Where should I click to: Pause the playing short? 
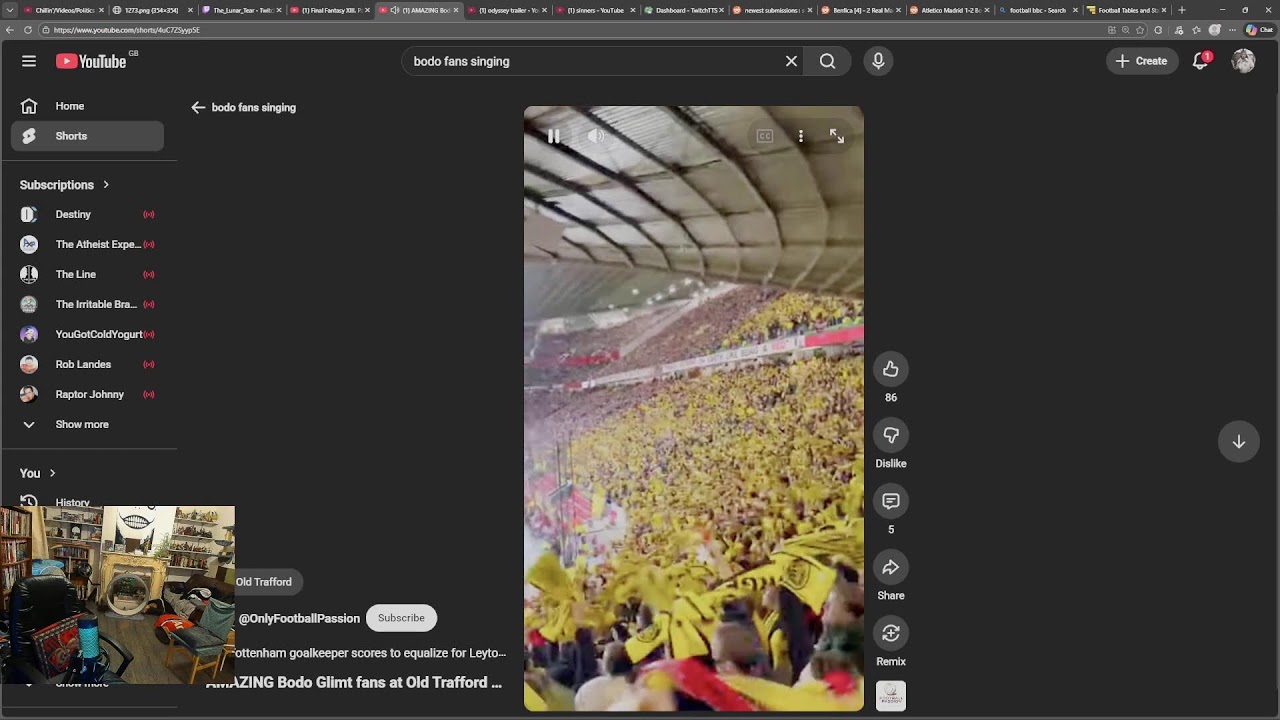click(553, 136)
